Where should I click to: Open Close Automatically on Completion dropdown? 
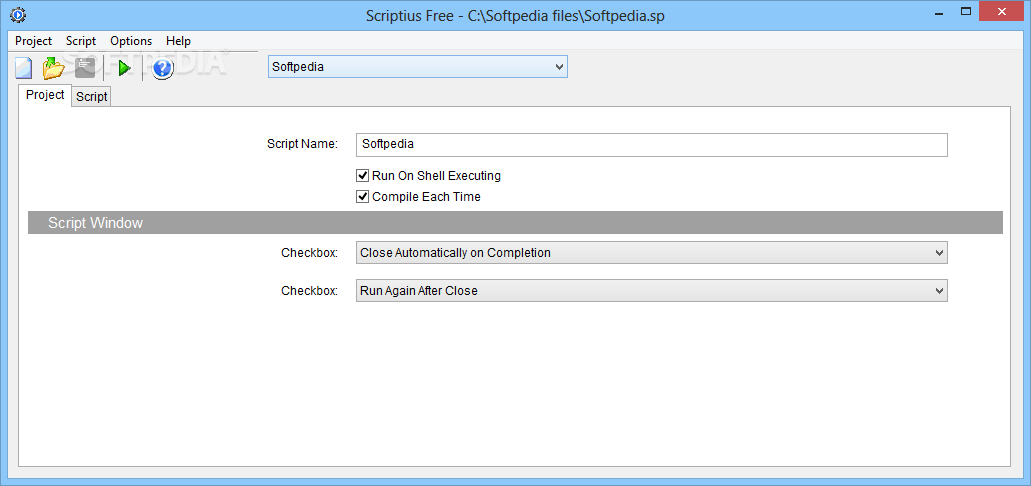(652, 253)
